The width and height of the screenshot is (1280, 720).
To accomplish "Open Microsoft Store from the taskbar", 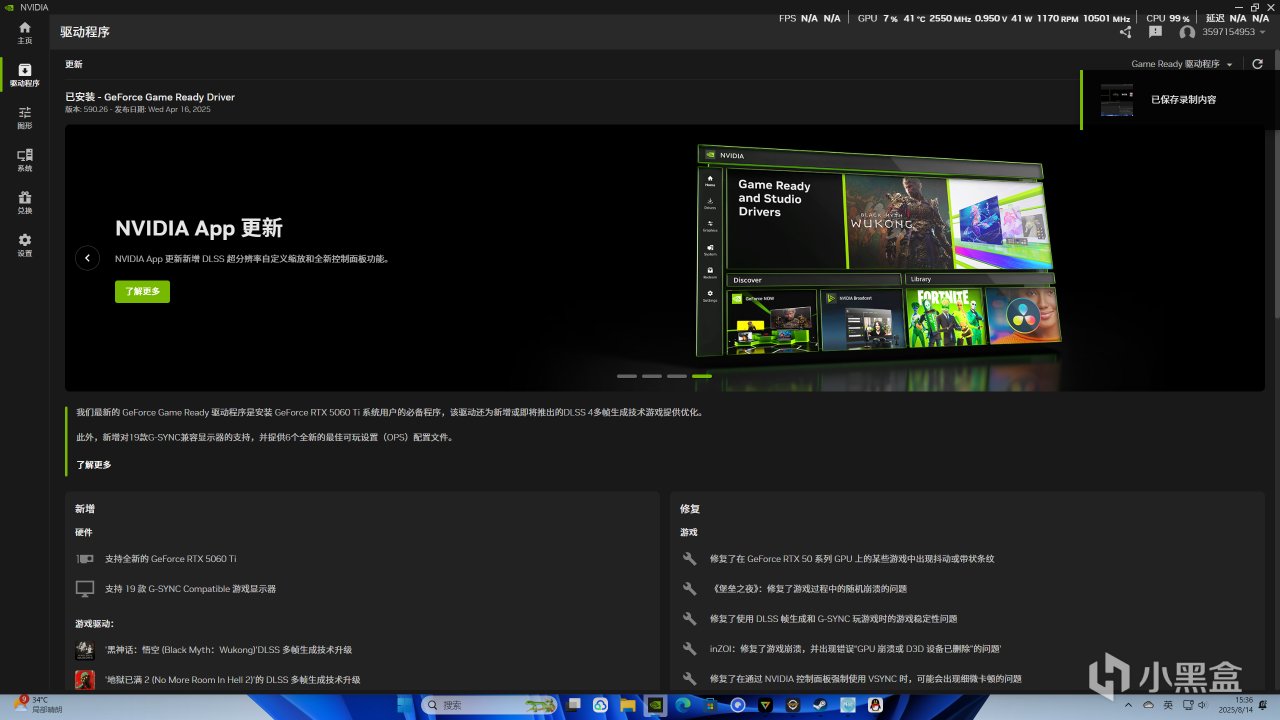I will (x=709, y=705).
